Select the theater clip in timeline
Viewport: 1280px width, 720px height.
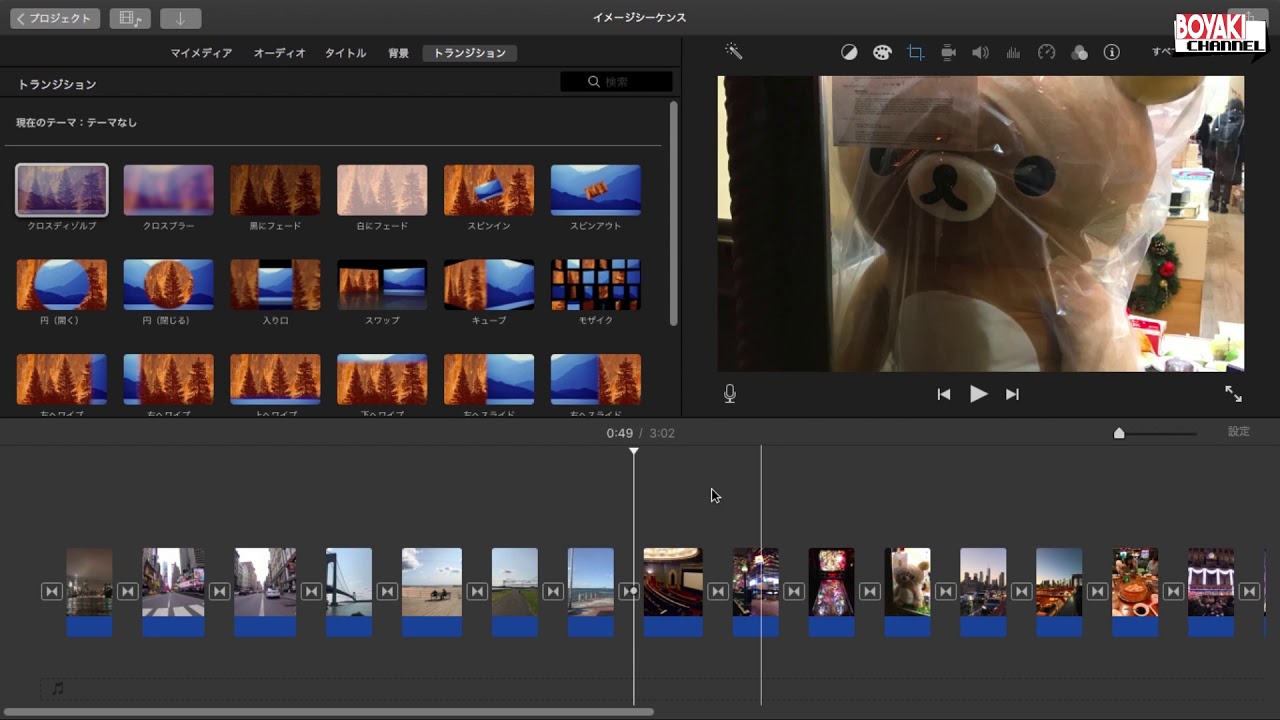coord(673,591)
